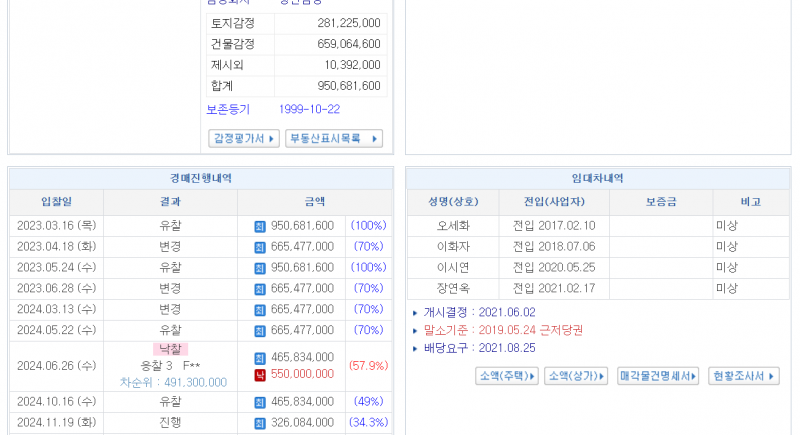Screen dimensions: 800x435
Task: Open the 부동산표시목록 property list
Action: pos(333,139)
